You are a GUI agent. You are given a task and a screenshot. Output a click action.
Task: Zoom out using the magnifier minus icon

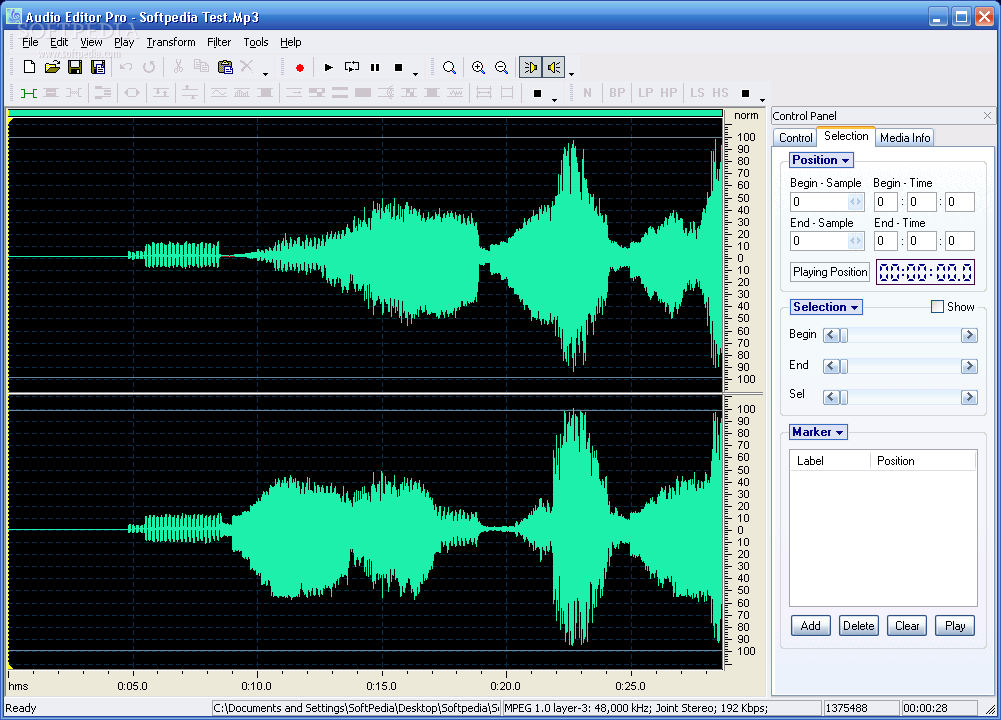(501, 67)
